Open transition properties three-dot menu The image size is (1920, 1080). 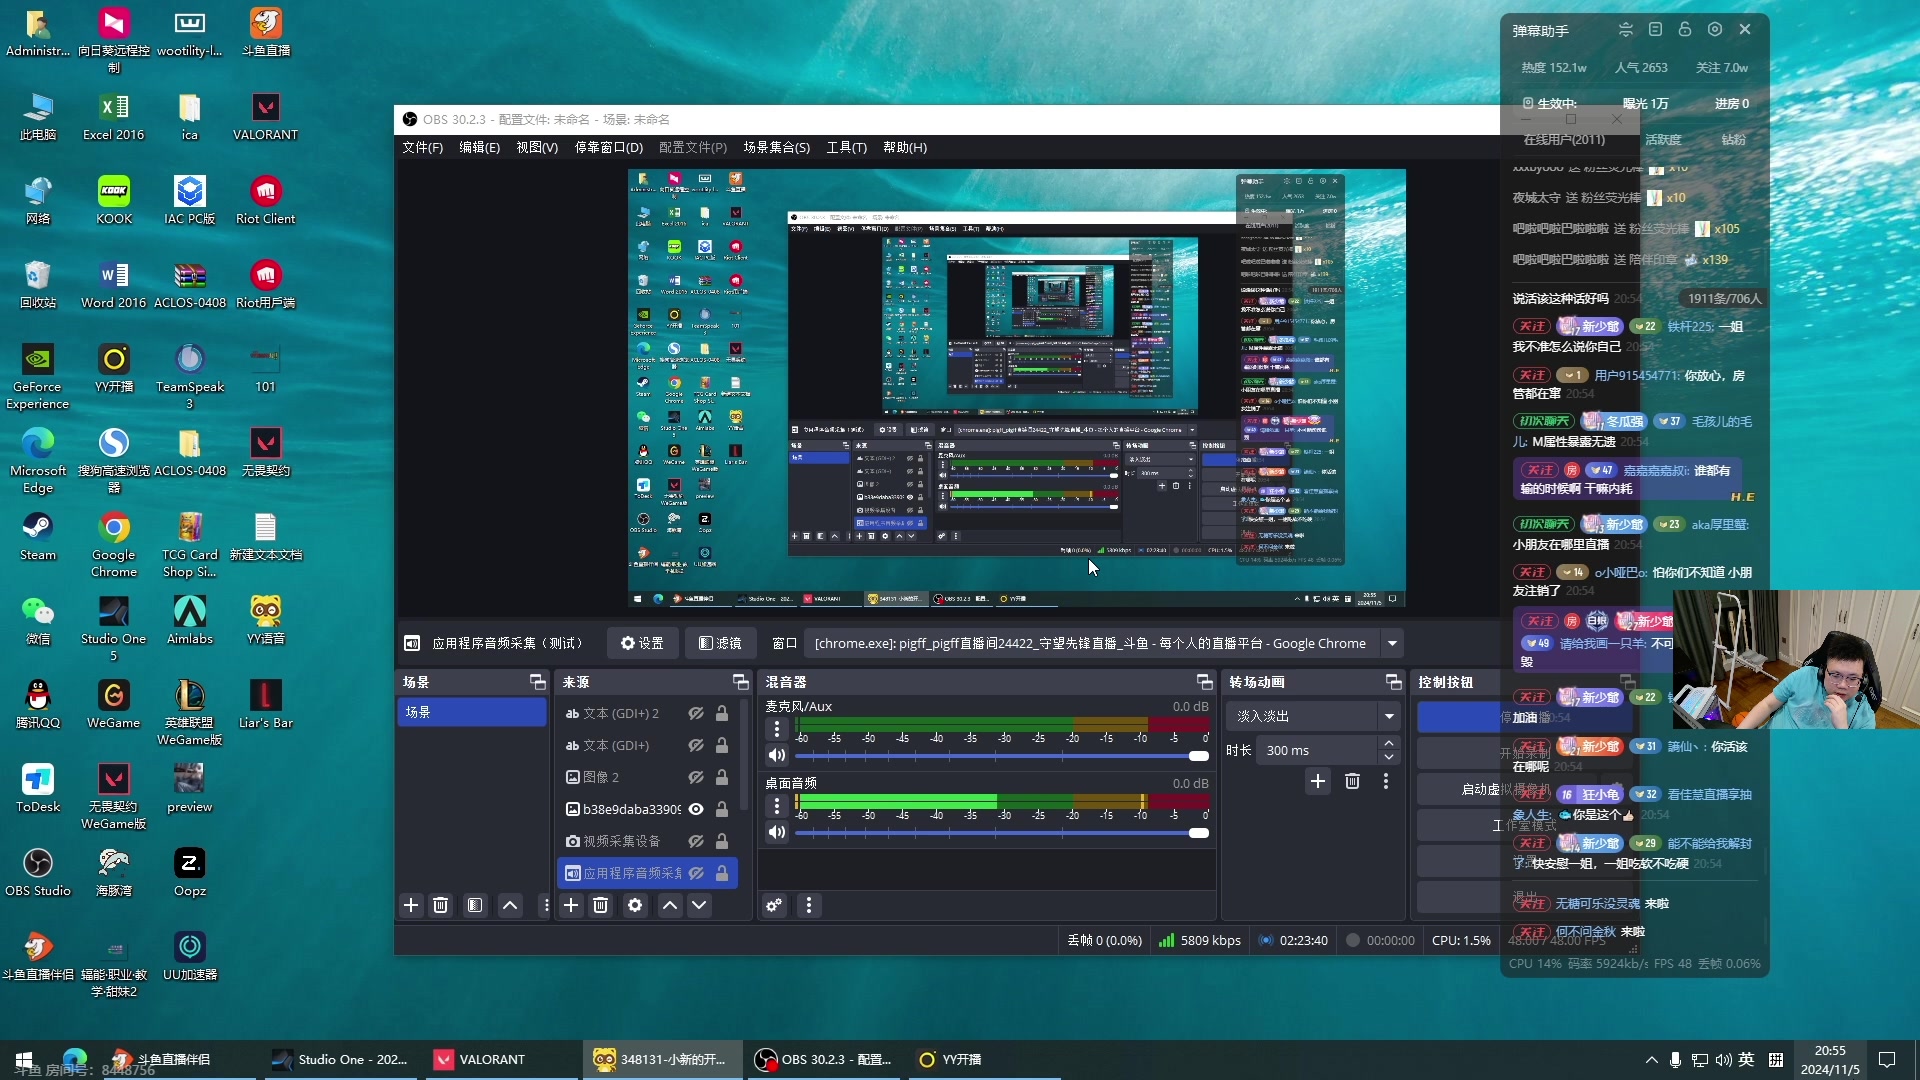point(1386,782)
